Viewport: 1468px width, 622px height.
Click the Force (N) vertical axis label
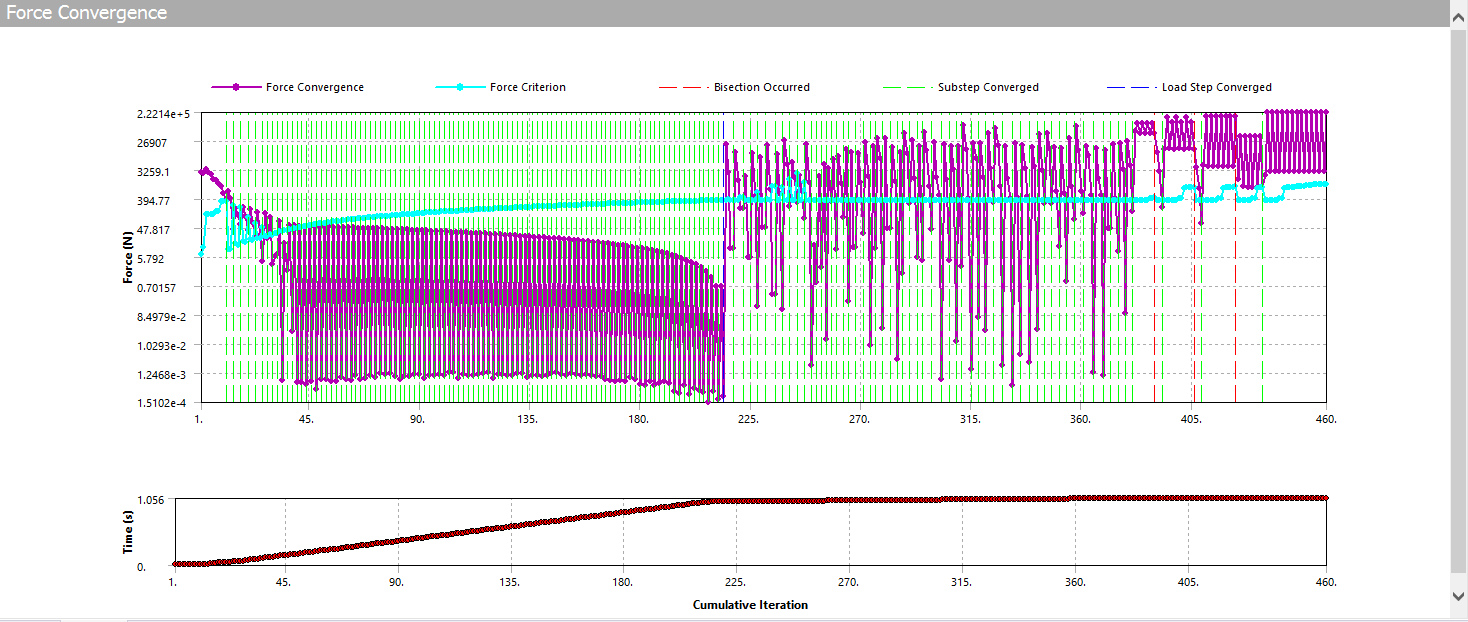coord(128,258)
